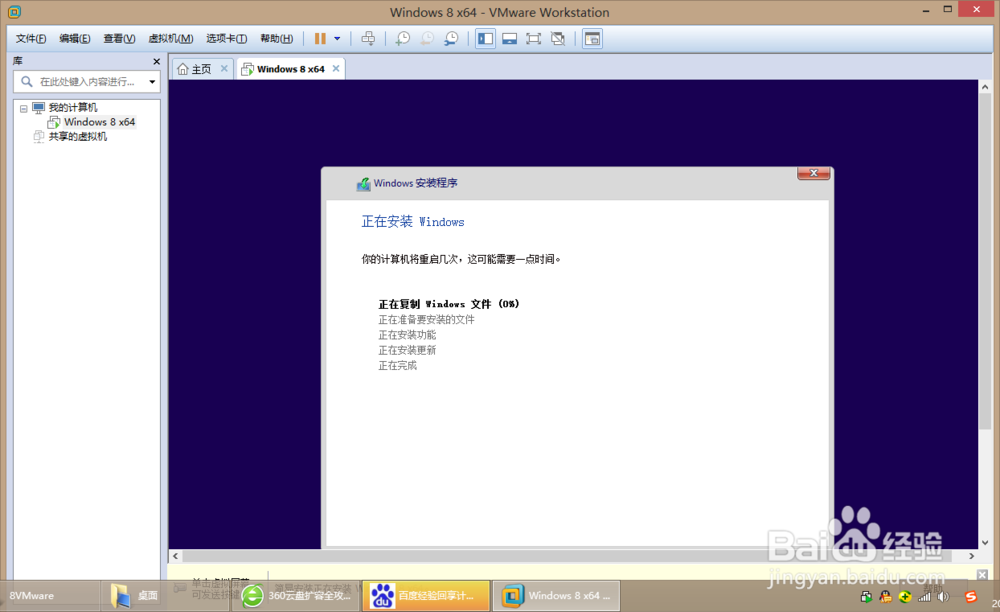Click the 正在复制 Windows 文件 (0%) line
Screen dimensions: 1000x612
pyautogui.click(x=448, y=304)
